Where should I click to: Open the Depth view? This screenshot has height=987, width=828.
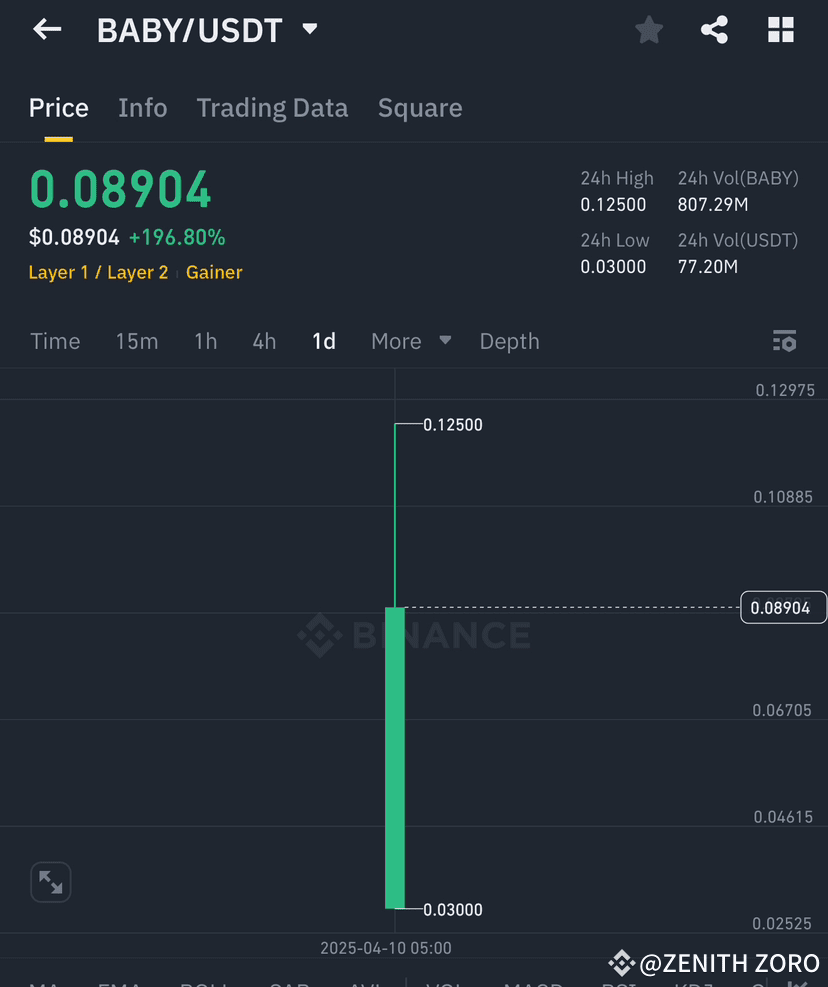pyautogui.click(x=509, y=341)
